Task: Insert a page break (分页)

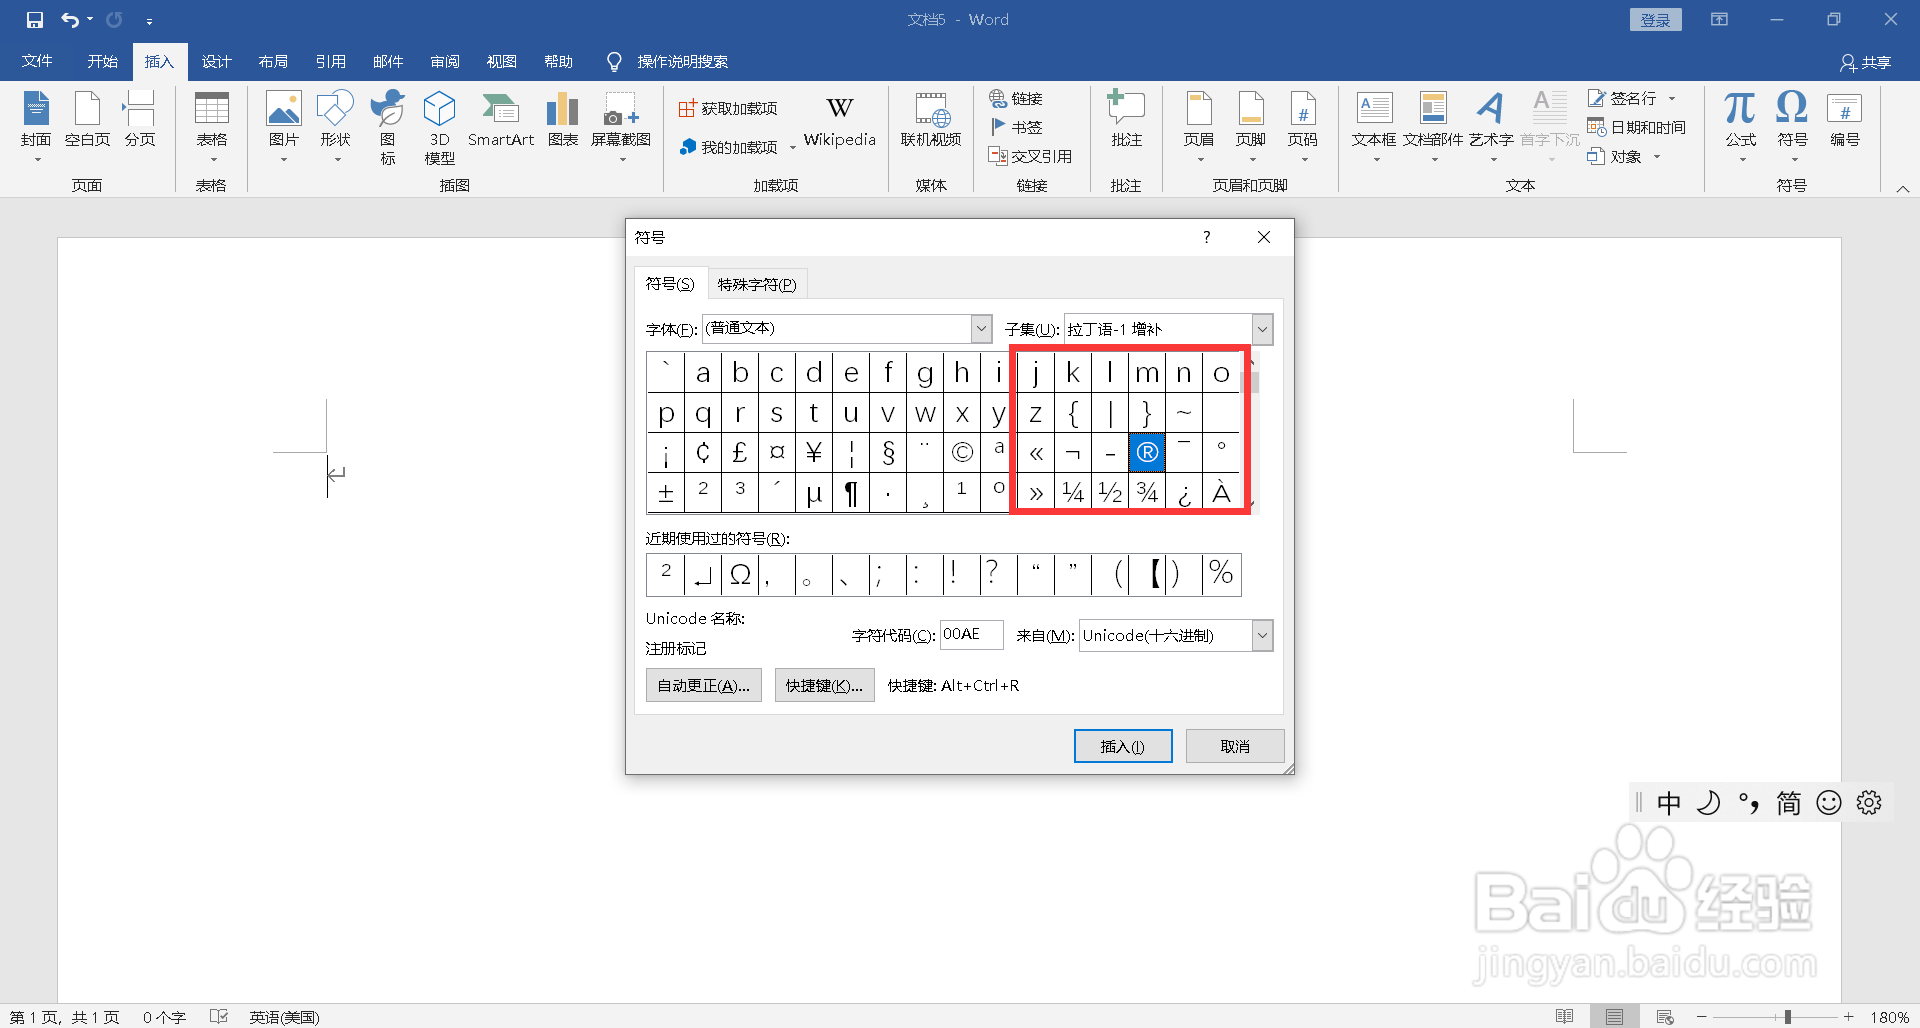Action: click(x=140, y=120)
